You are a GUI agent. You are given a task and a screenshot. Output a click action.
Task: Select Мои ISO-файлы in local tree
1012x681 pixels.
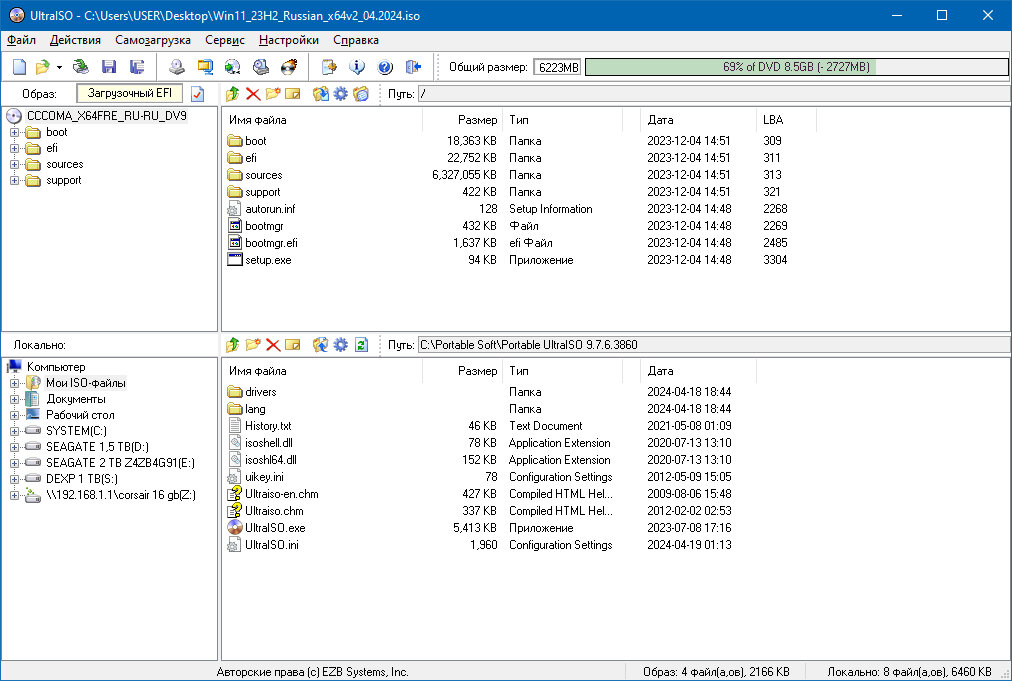point(85,383)
